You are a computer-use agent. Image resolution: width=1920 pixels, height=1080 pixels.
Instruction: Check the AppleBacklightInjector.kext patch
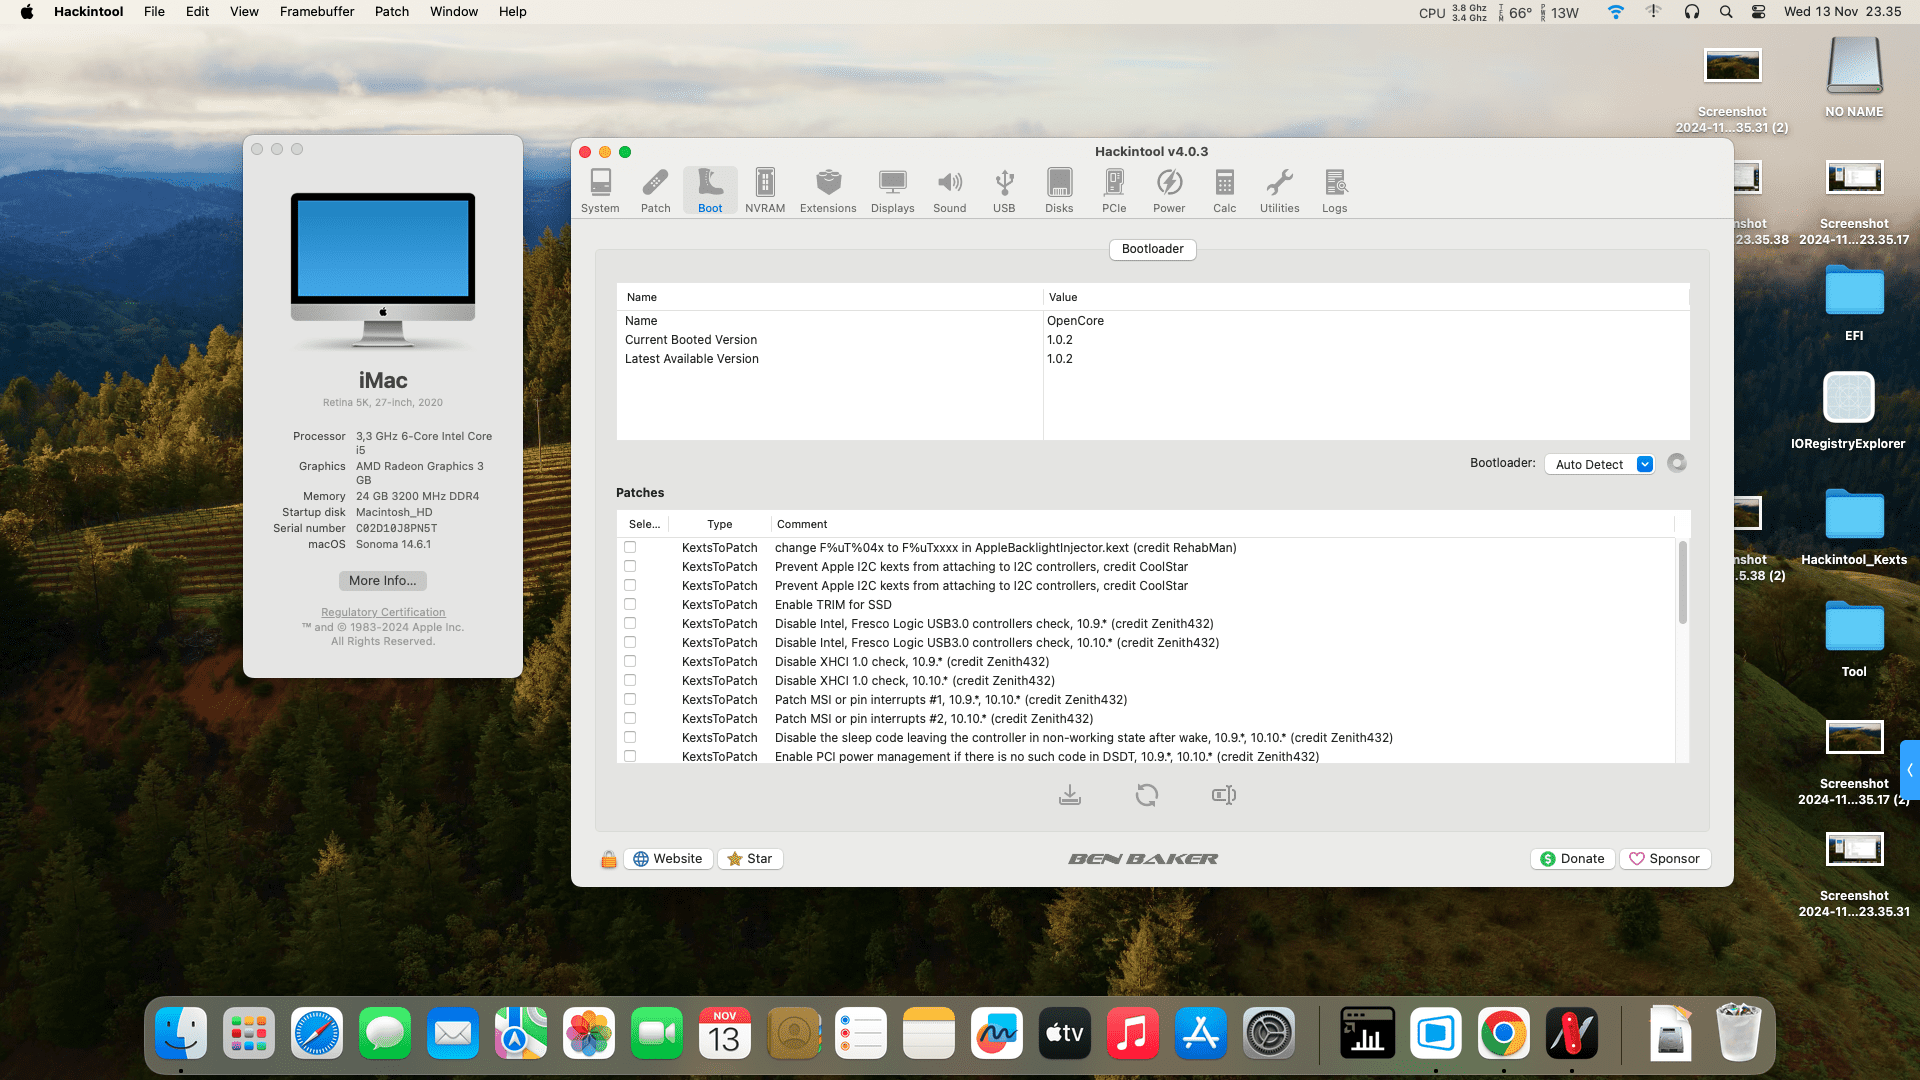[x=629, y=547]
